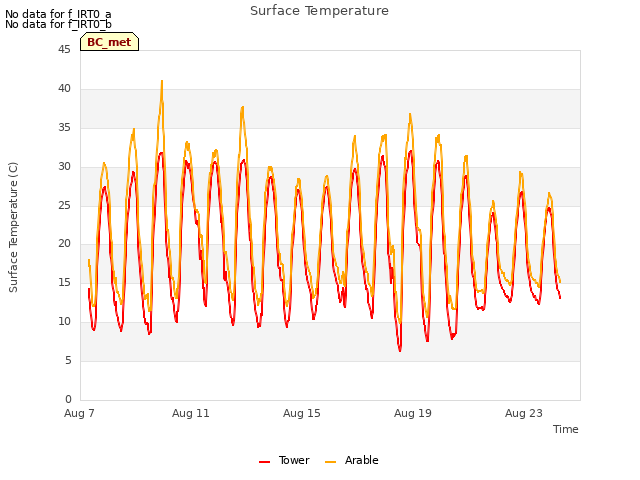Click the 'Aug 15' x-axis tick label

coord(302,413)
